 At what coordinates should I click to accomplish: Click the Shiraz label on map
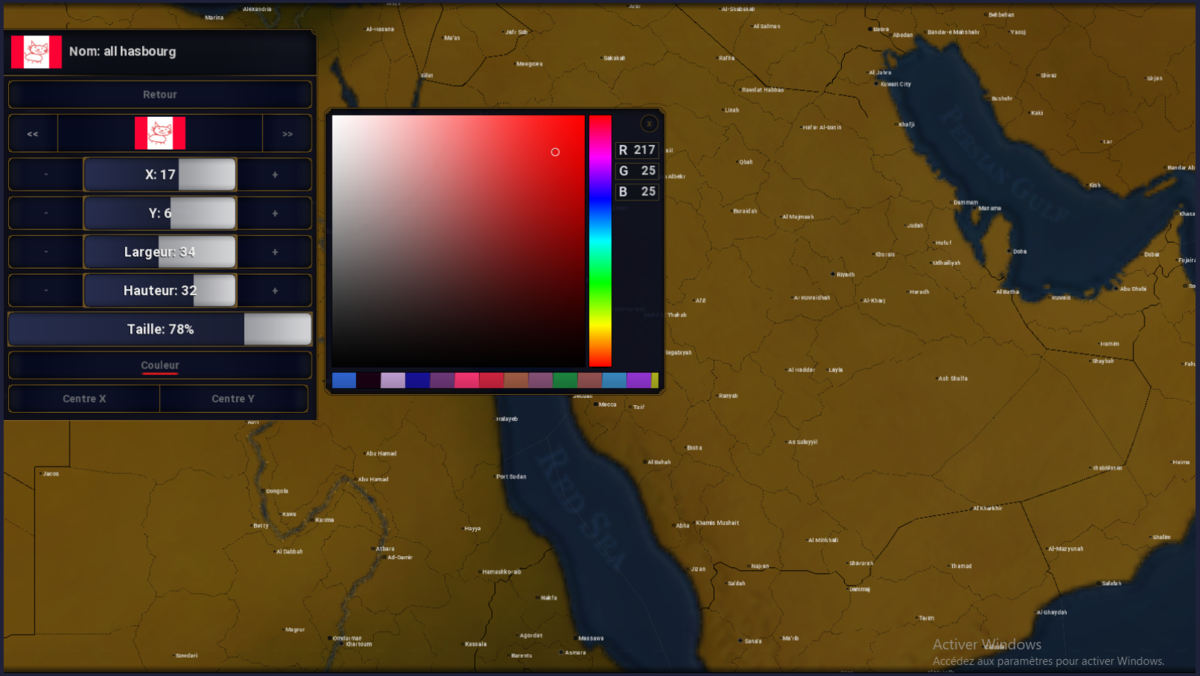point(1048,75)
